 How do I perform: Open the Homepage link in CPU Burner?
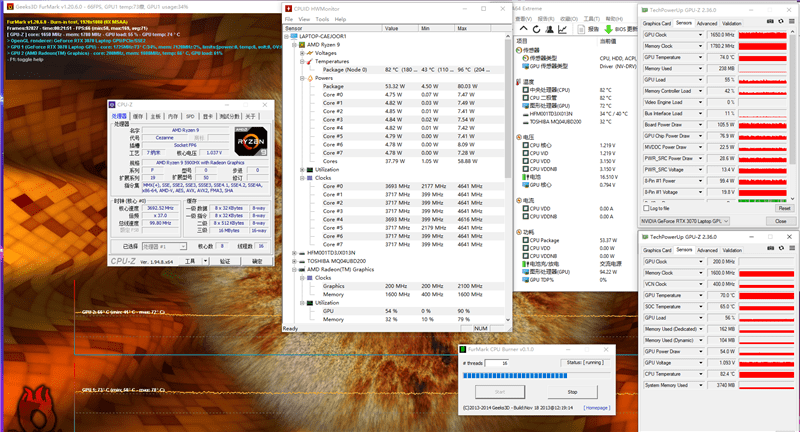(x=596, y=408)
